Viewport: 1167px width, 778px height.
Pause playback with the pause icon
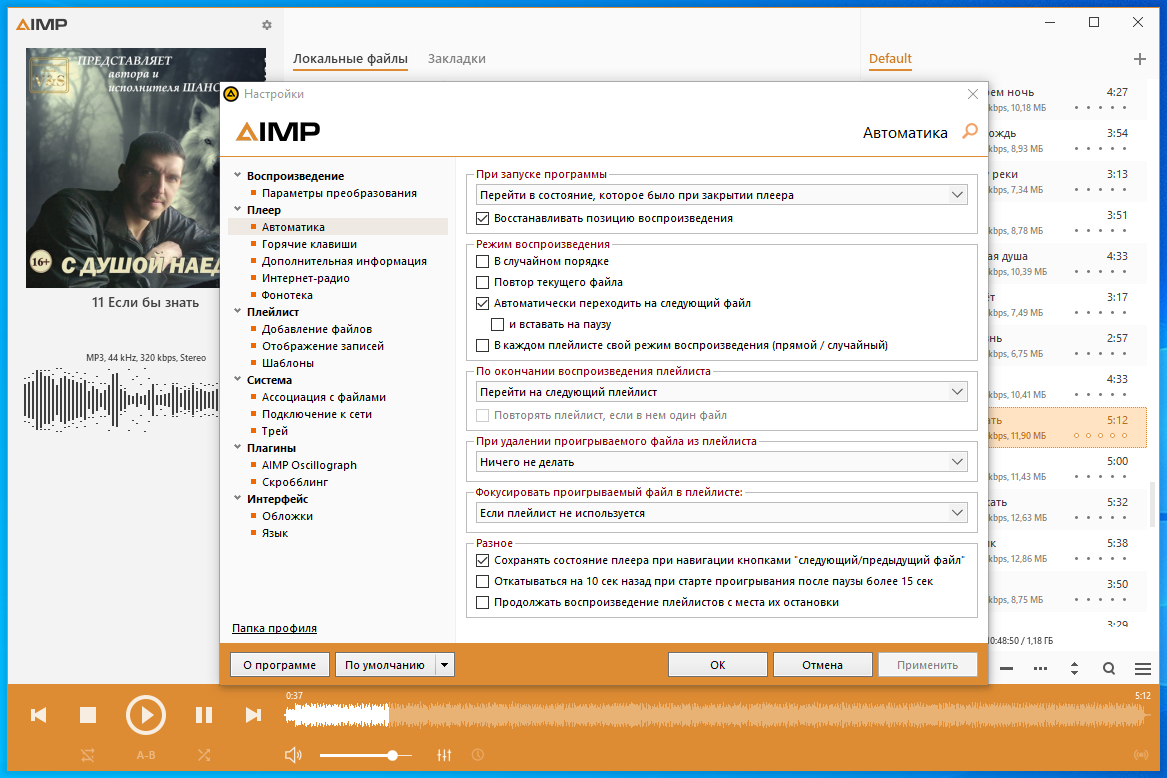coord(204,715)
